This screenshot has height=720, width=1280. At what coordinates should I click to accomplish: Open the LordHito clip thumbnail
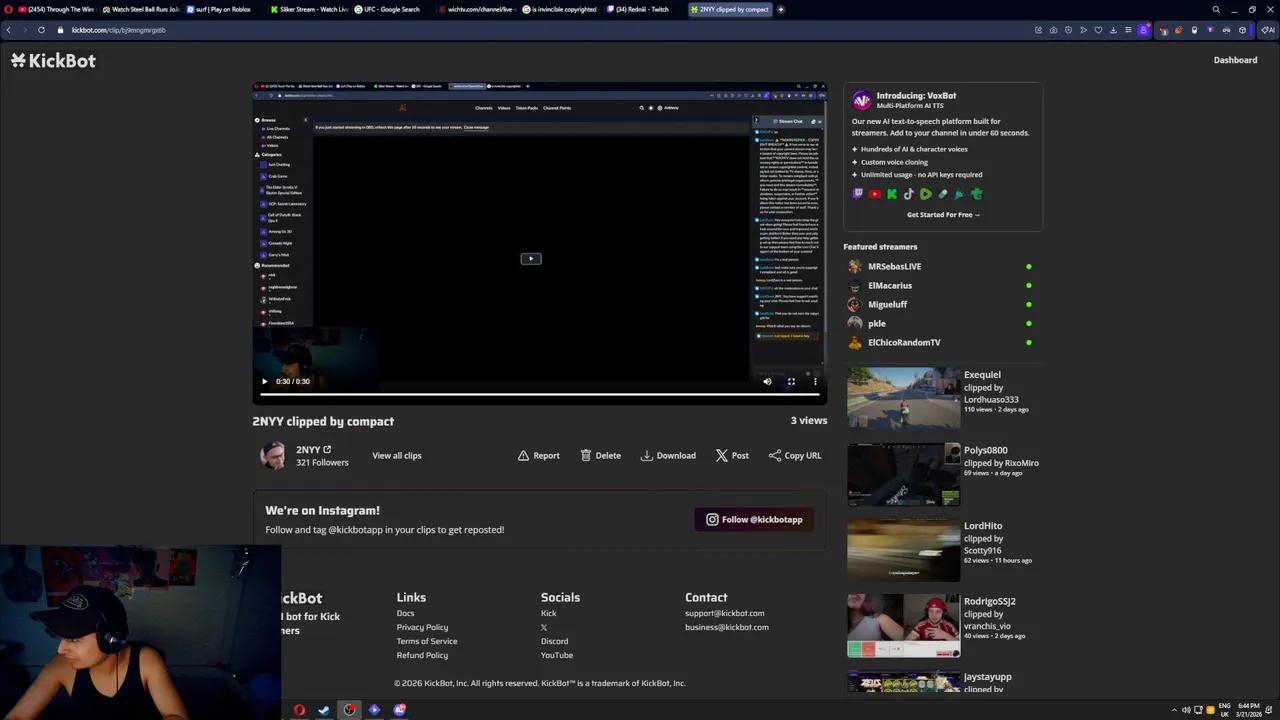click(x=903, y=549)
